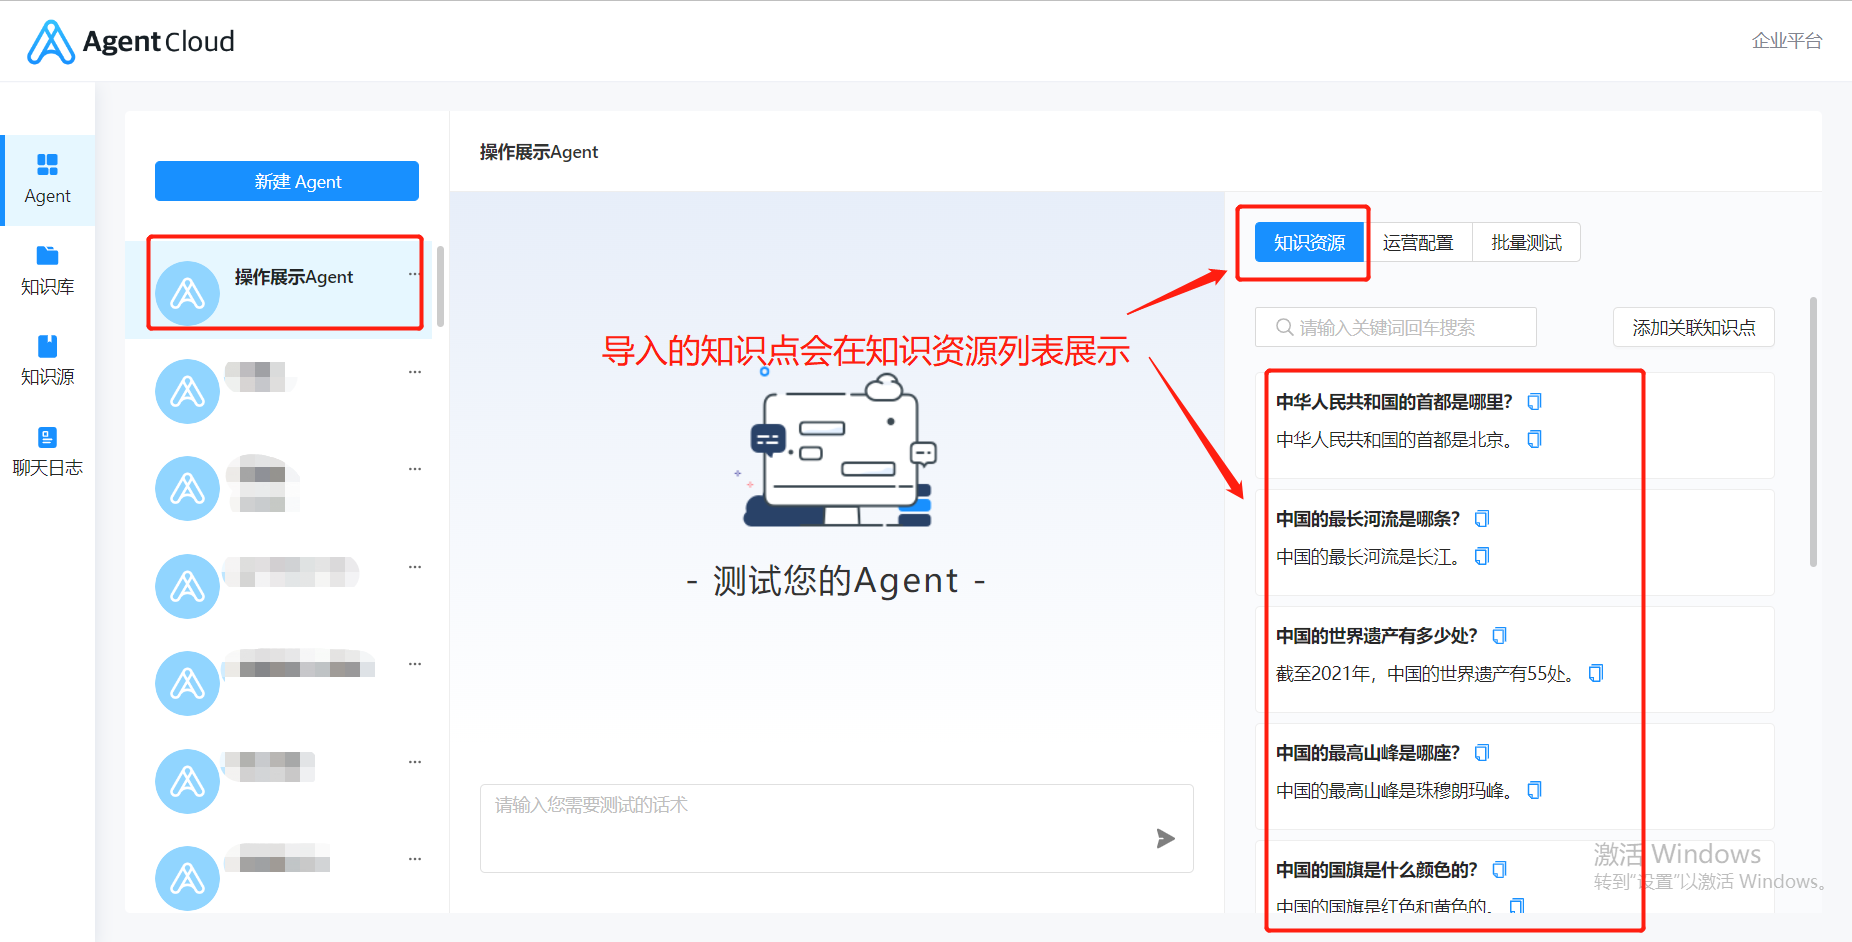1852x942 pixels.
Task: Copy answer 中国的最高山峰是珠穆朗玛峰。
Action: pos(1534,790)
